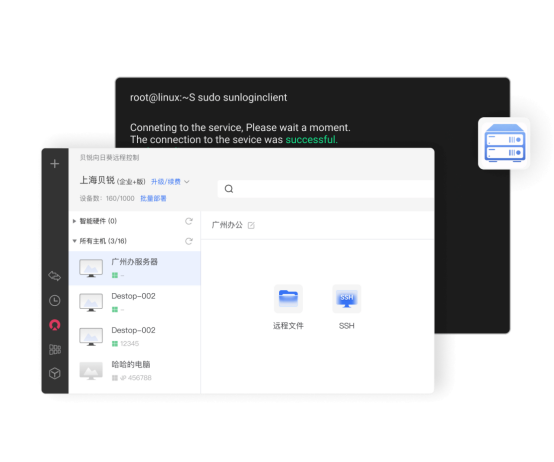Image resolution: width=554 pixels, height=462 pixels.
Task: Click monitor thumbnail of 广州办服务器
Action: (x=91, y=268)
